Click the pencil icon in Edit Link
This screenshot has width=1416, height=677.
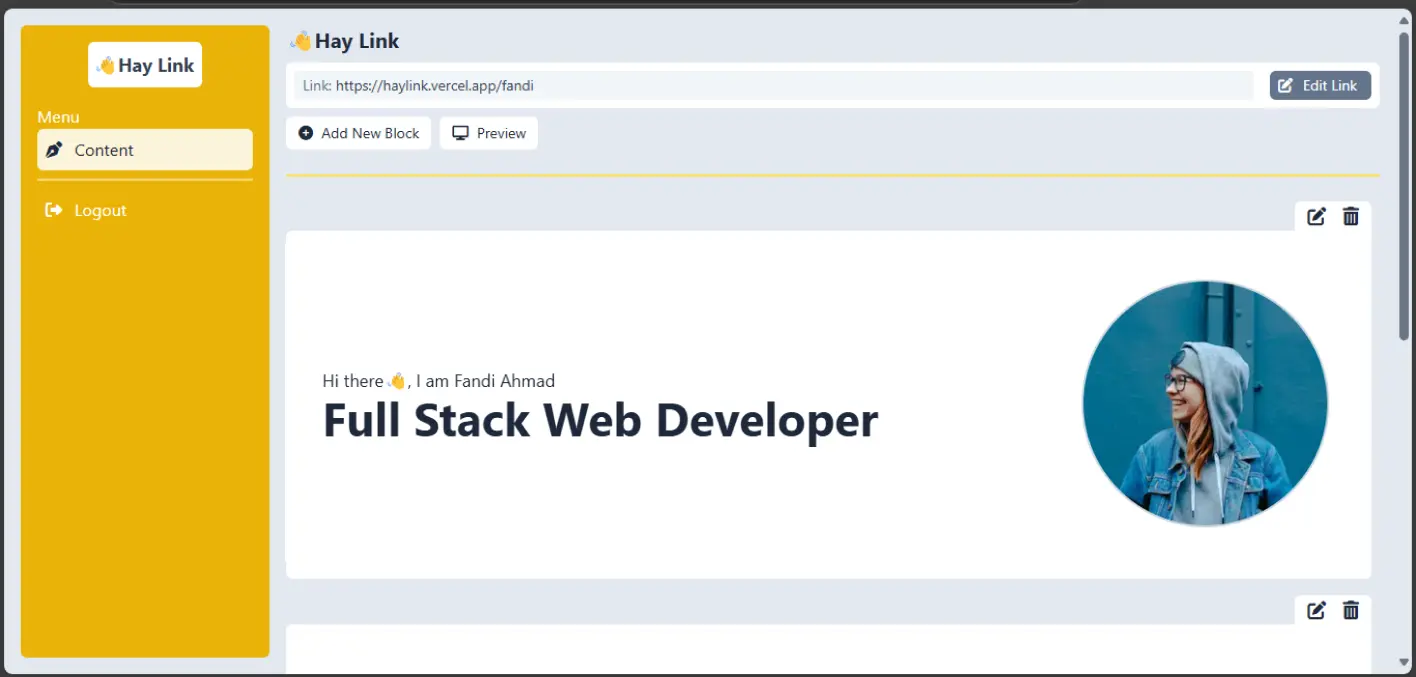[x=1286, y=86]
